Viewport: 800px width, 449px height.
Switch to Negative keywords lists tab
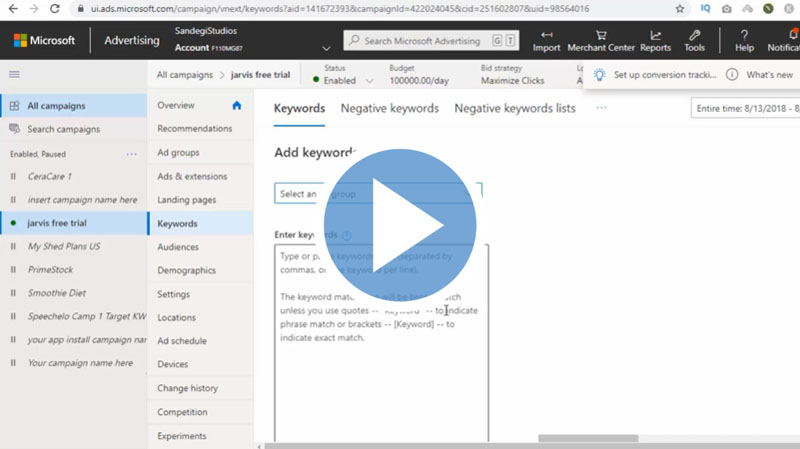[x=515, y=108]
